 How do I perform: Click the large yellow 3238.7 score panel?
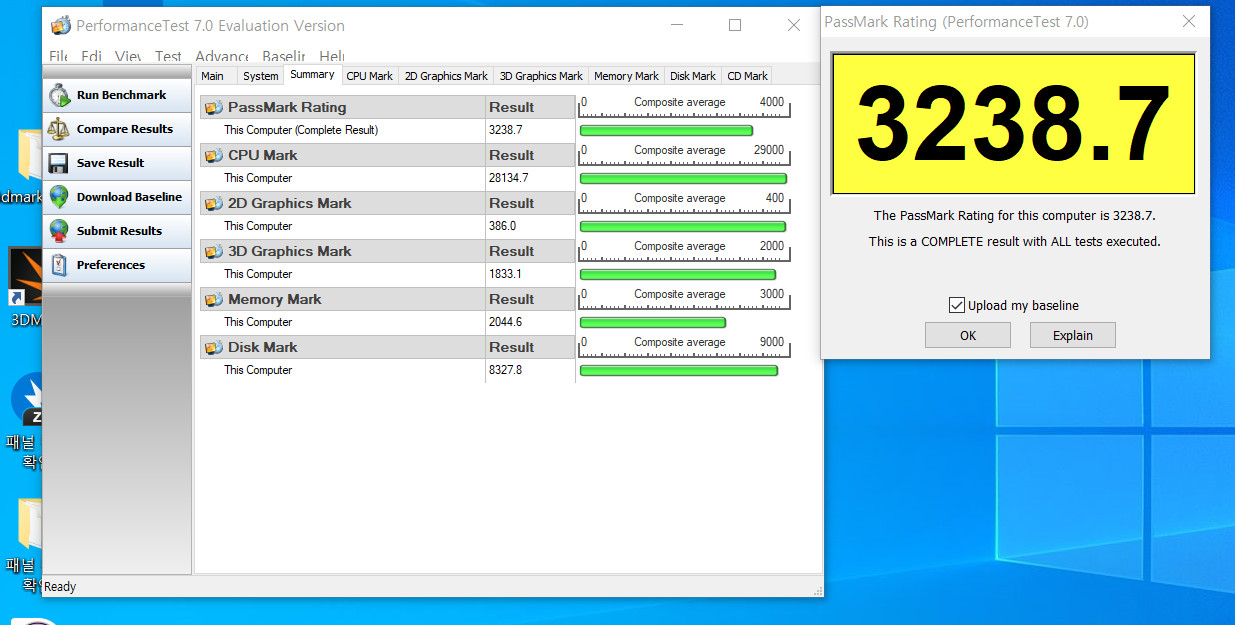[x=1014, y=124]
